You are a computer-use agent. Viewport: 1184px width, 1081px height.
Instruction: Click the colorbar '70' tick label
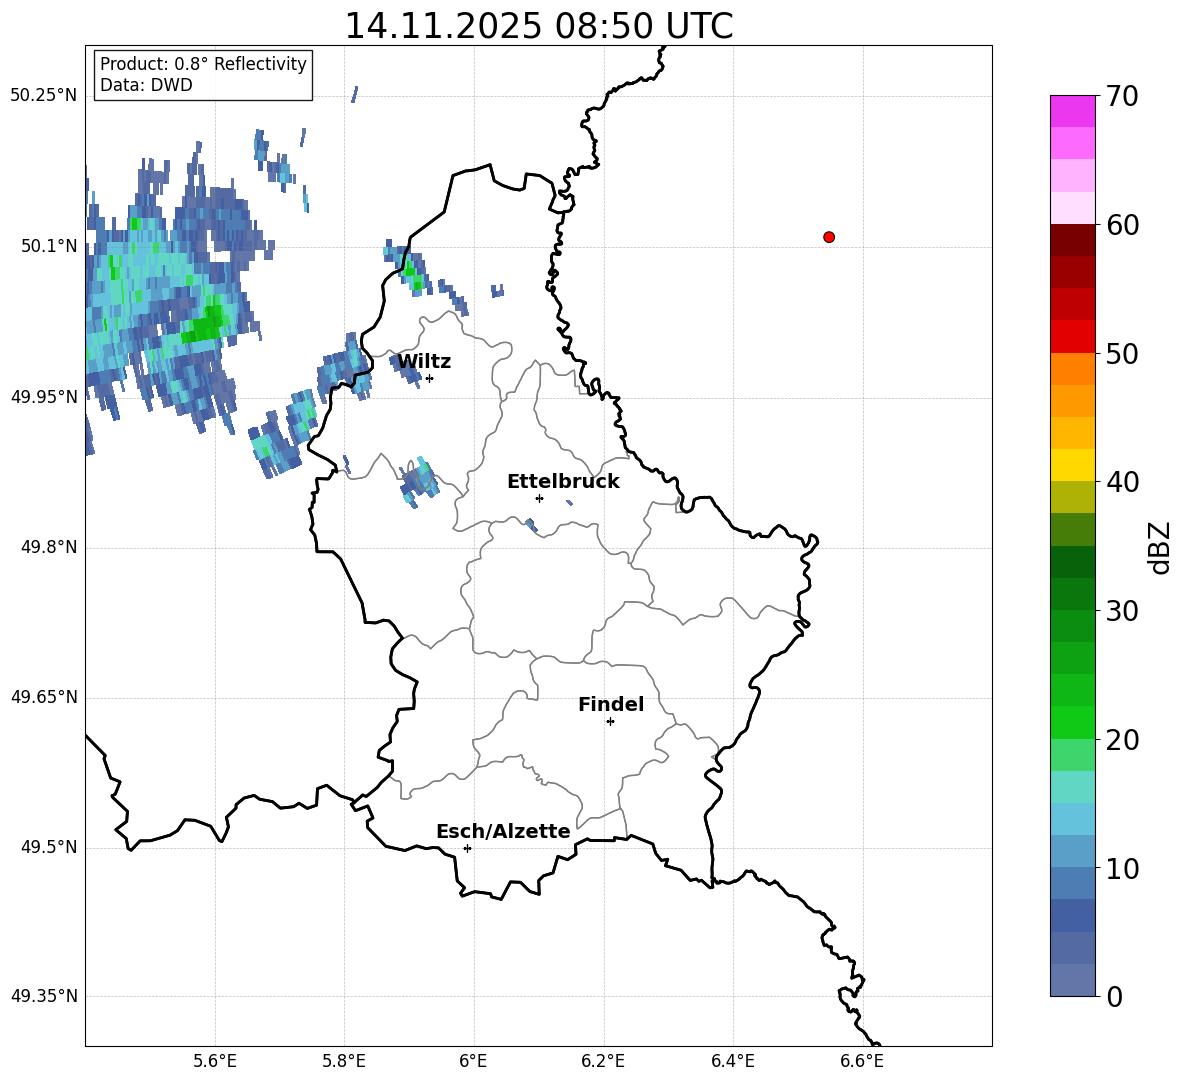coord(1122,97)
